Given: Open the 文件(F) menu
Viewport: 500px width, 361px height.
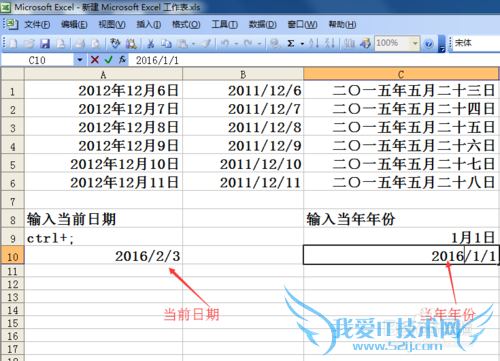Looking at the screenshot, I should pos(37,24).
